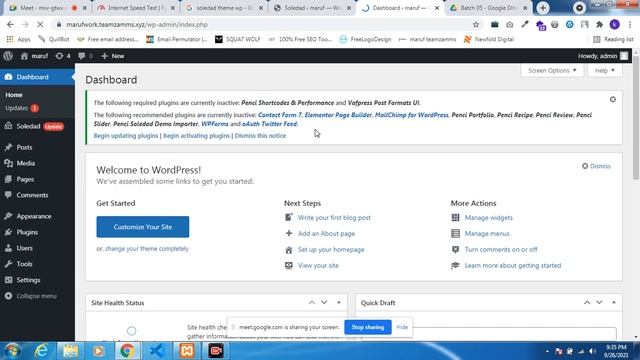Image resolution: width=640 pixels, height=360 pixels.
Task: Bookmark this page with star icon
Action: point(476,24)
